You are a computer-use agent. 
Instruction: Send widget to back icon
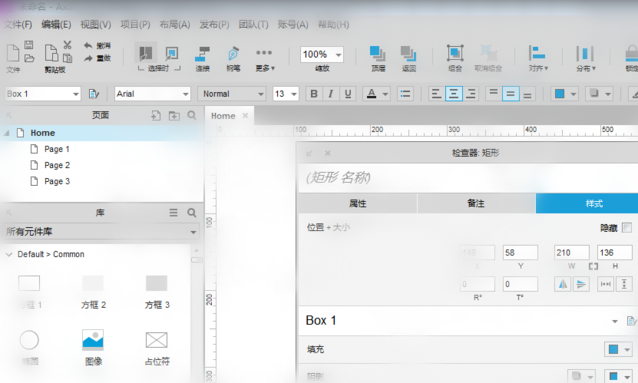[409, 53]
